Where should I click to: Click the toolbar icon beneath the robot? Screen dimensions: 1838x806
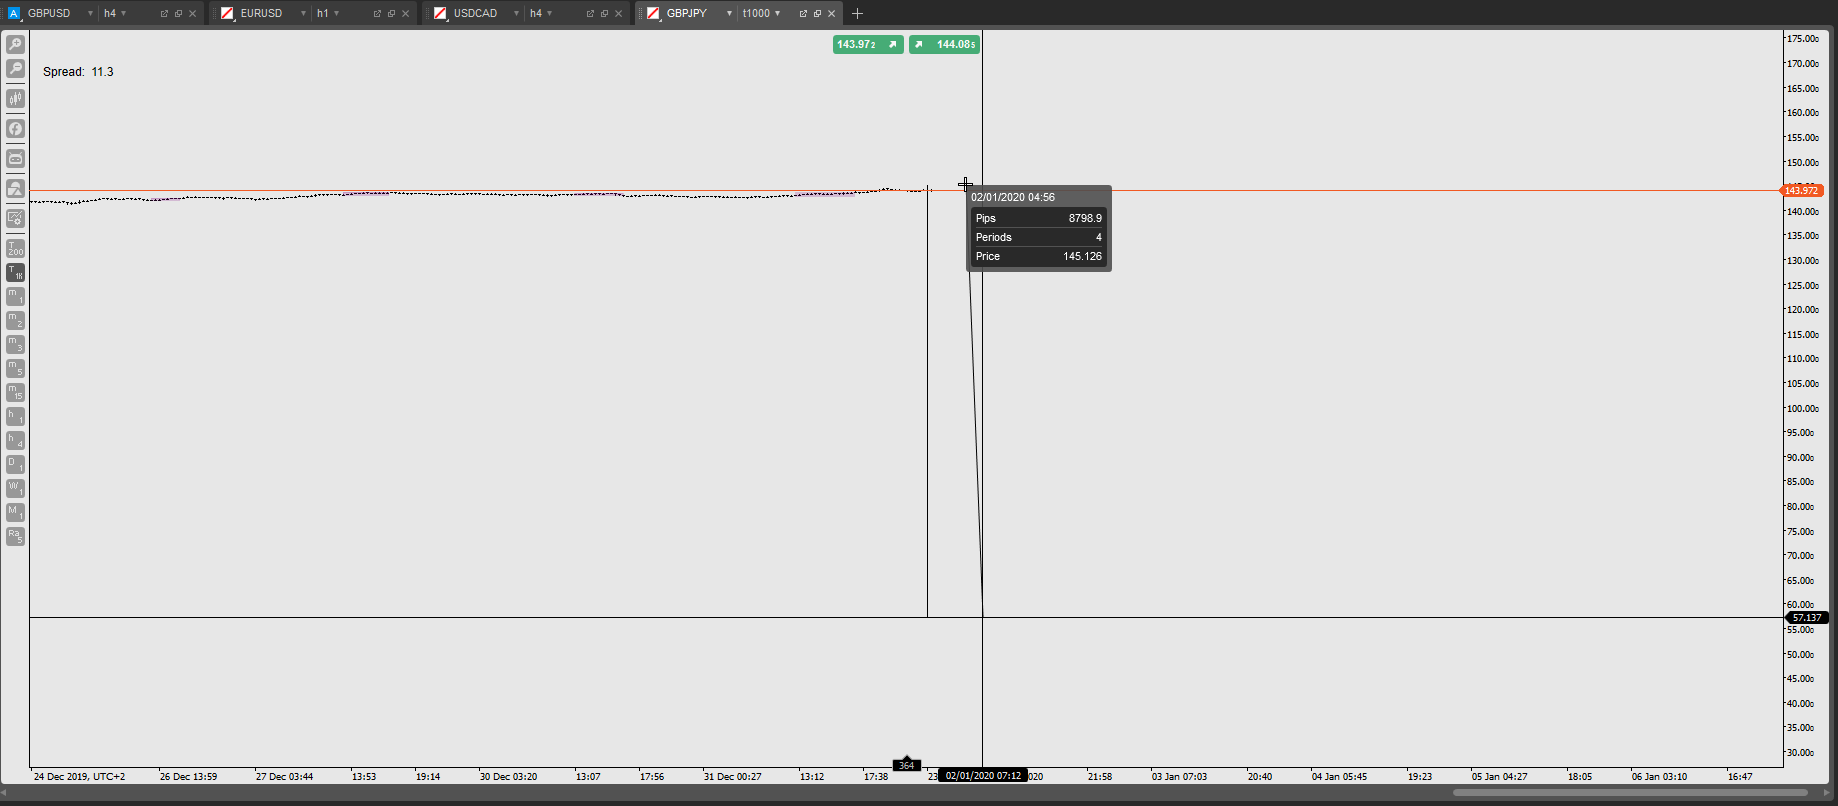coord(15,188)
